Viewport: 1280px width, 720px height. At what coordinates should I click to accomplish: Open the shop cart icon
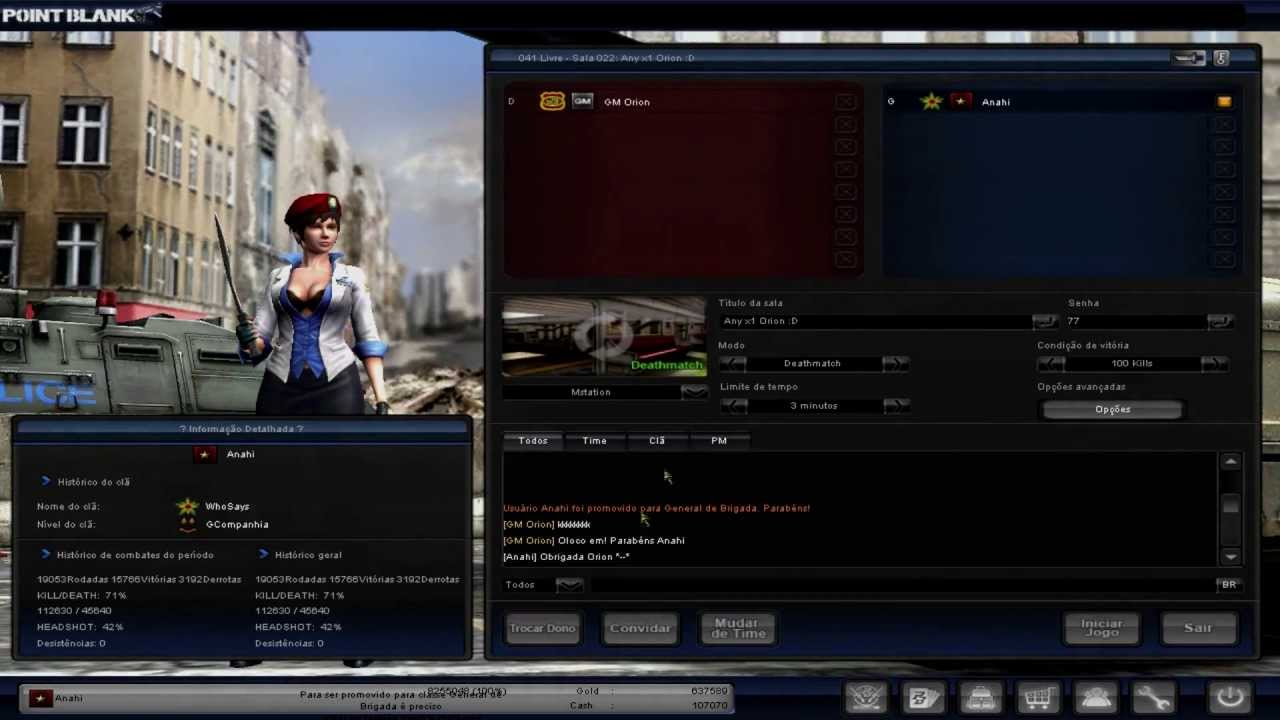coord(1038,697)
